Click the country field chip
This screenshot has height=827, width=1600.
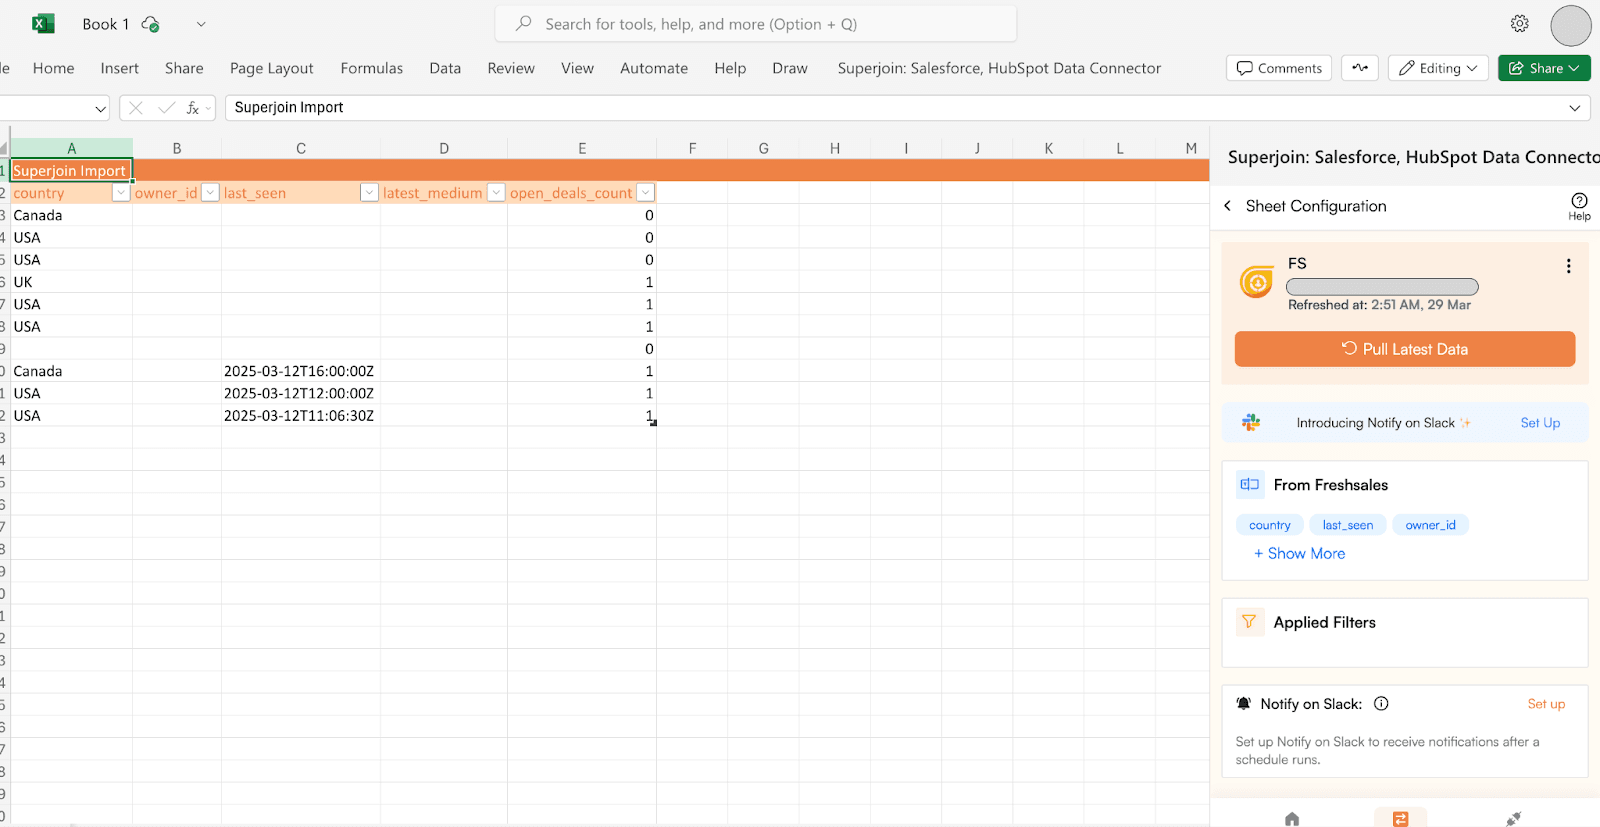tap(1270, 525)
